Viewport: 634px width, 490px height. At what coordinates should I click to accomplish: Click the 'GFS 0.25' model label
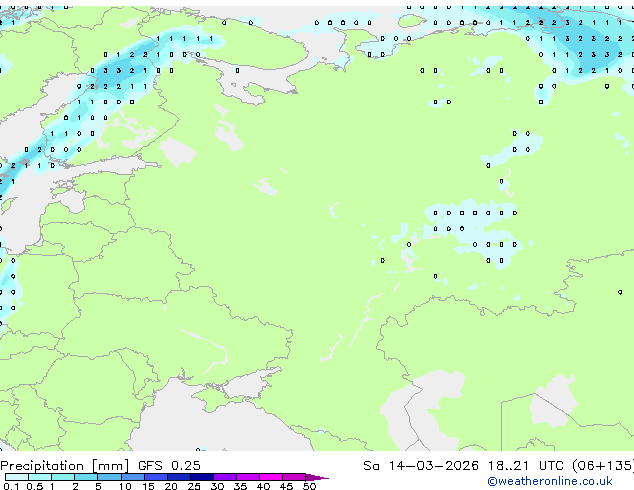tap(169, 466)
